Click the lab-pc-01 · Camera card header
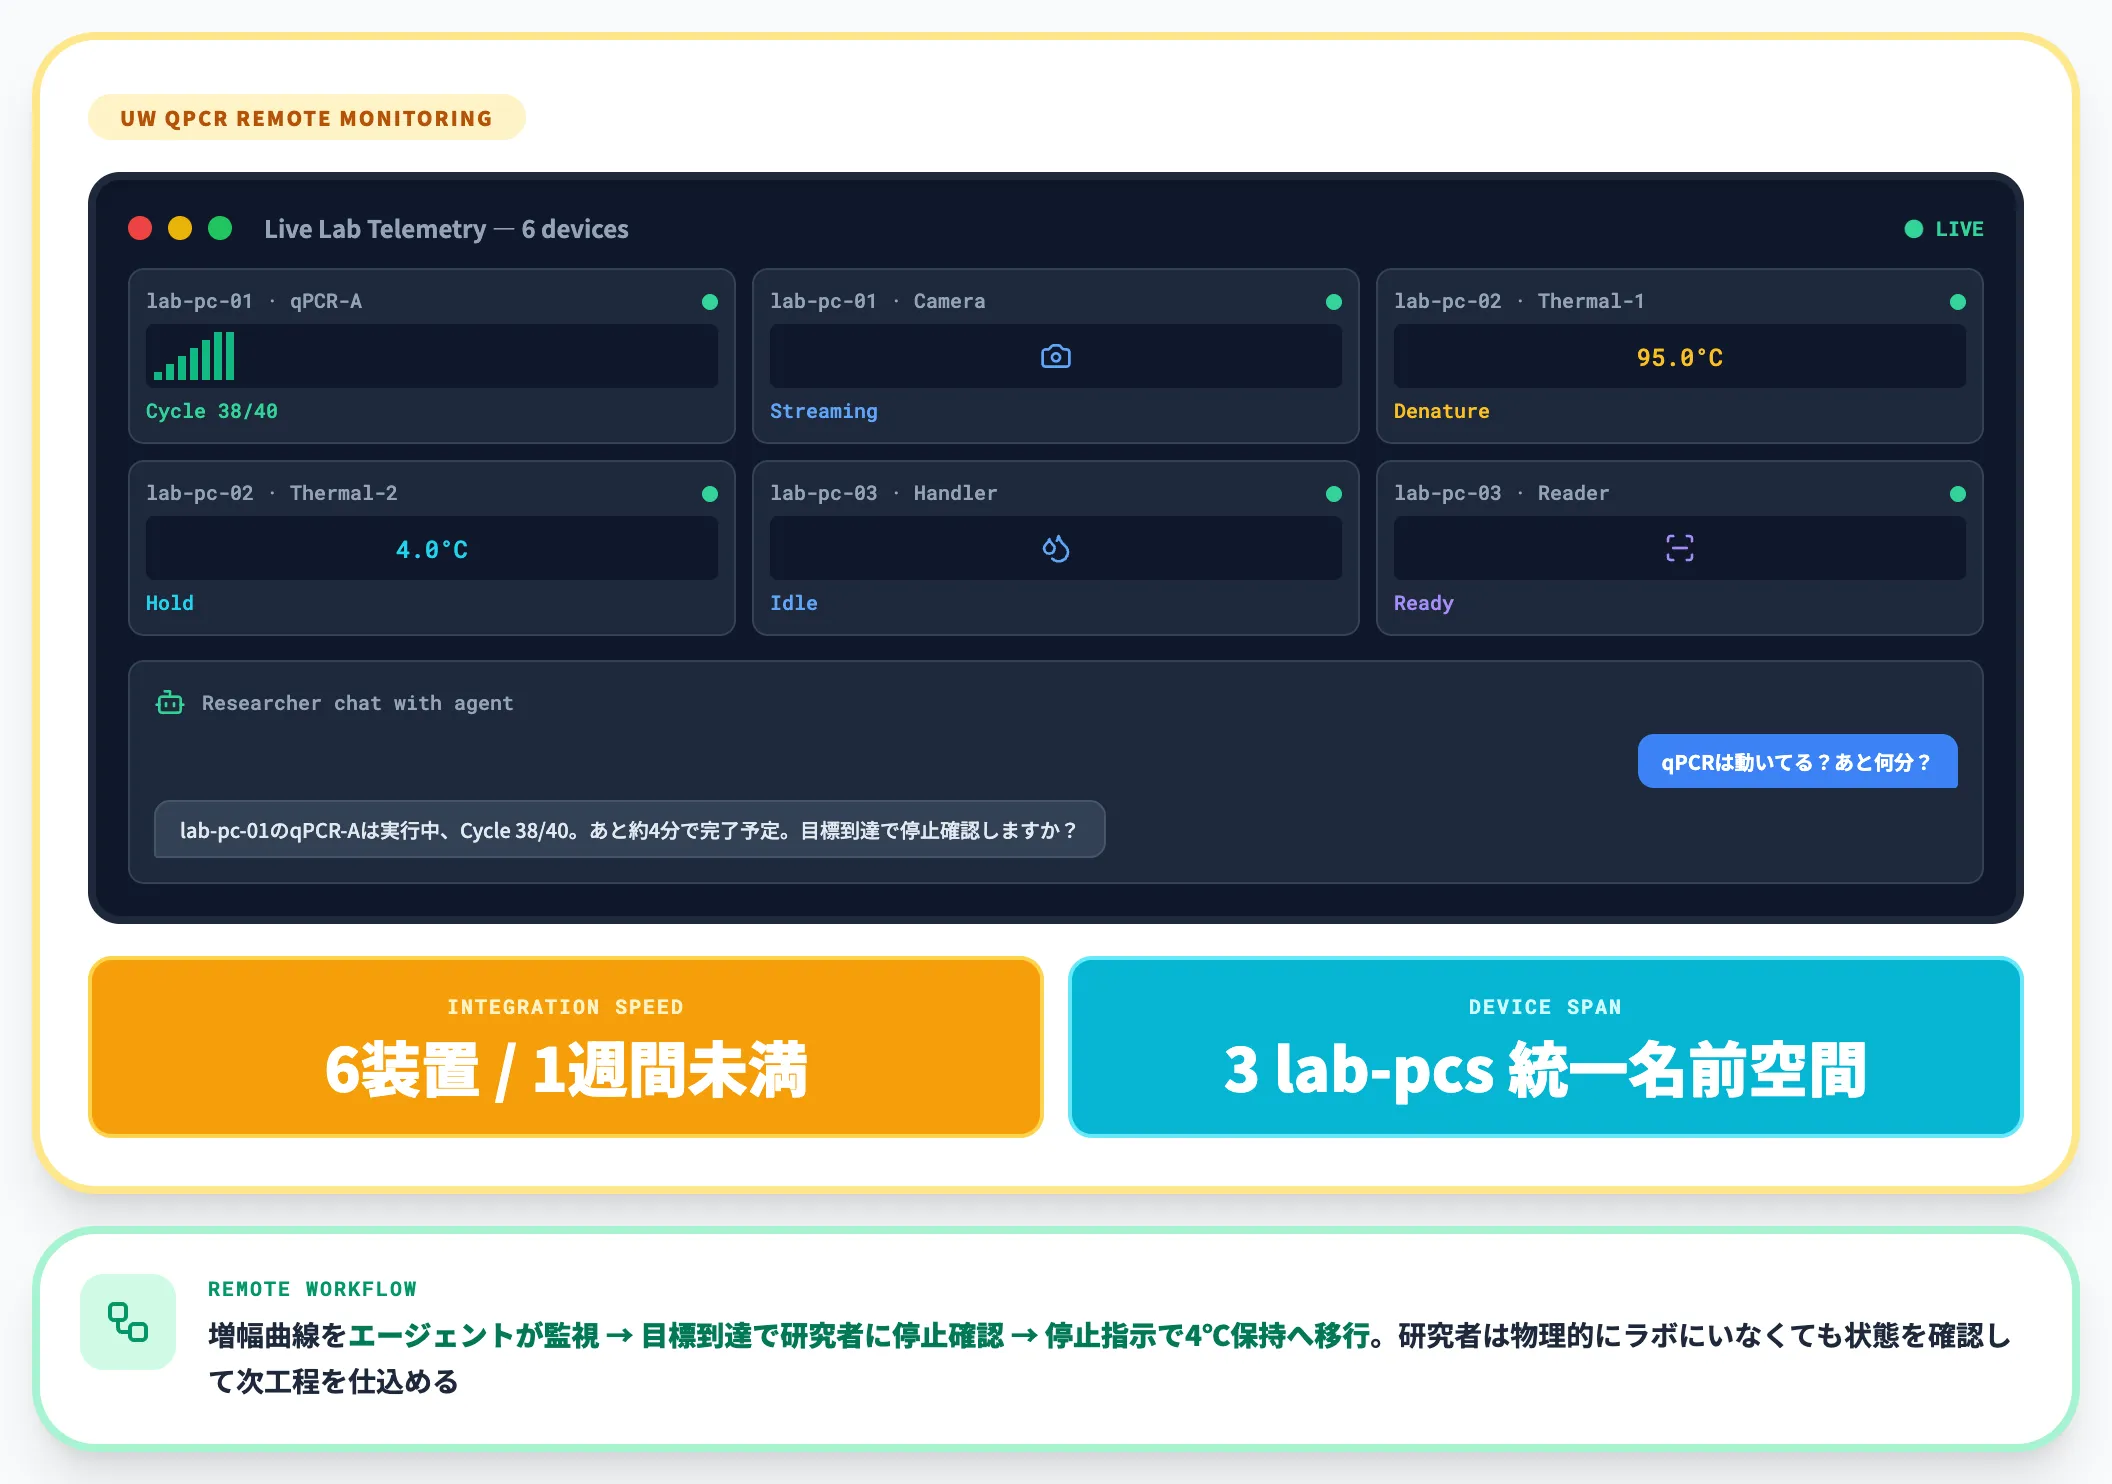 pyautogui.click(x=878, y=301)
